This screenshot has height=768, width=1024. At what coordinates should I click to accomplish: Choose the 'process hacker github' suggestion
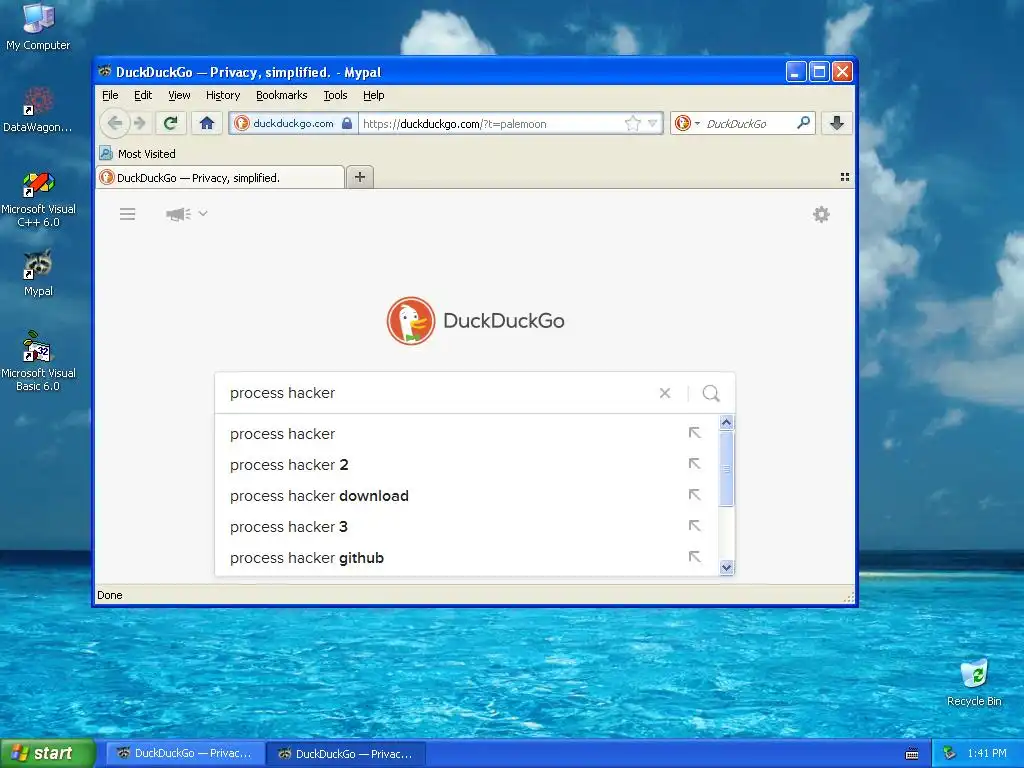466,558
